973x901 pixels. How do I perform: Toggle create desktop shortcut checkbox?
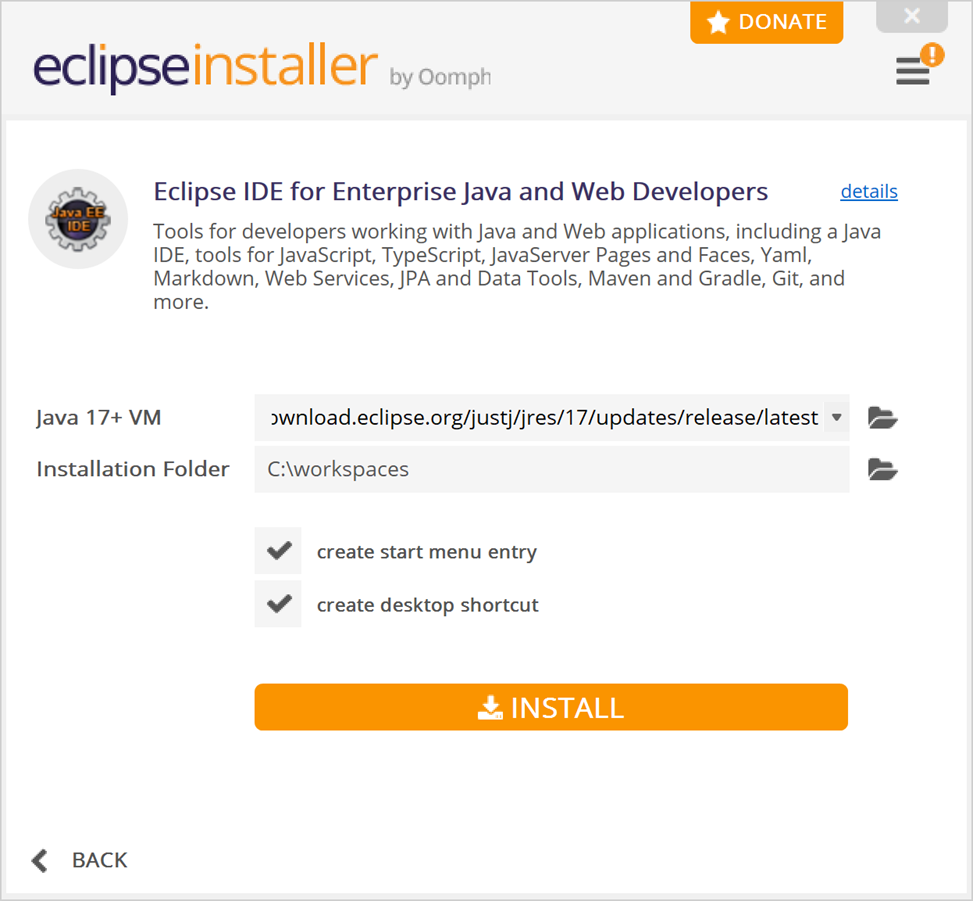pyautogui.click(x=278, y=604)
